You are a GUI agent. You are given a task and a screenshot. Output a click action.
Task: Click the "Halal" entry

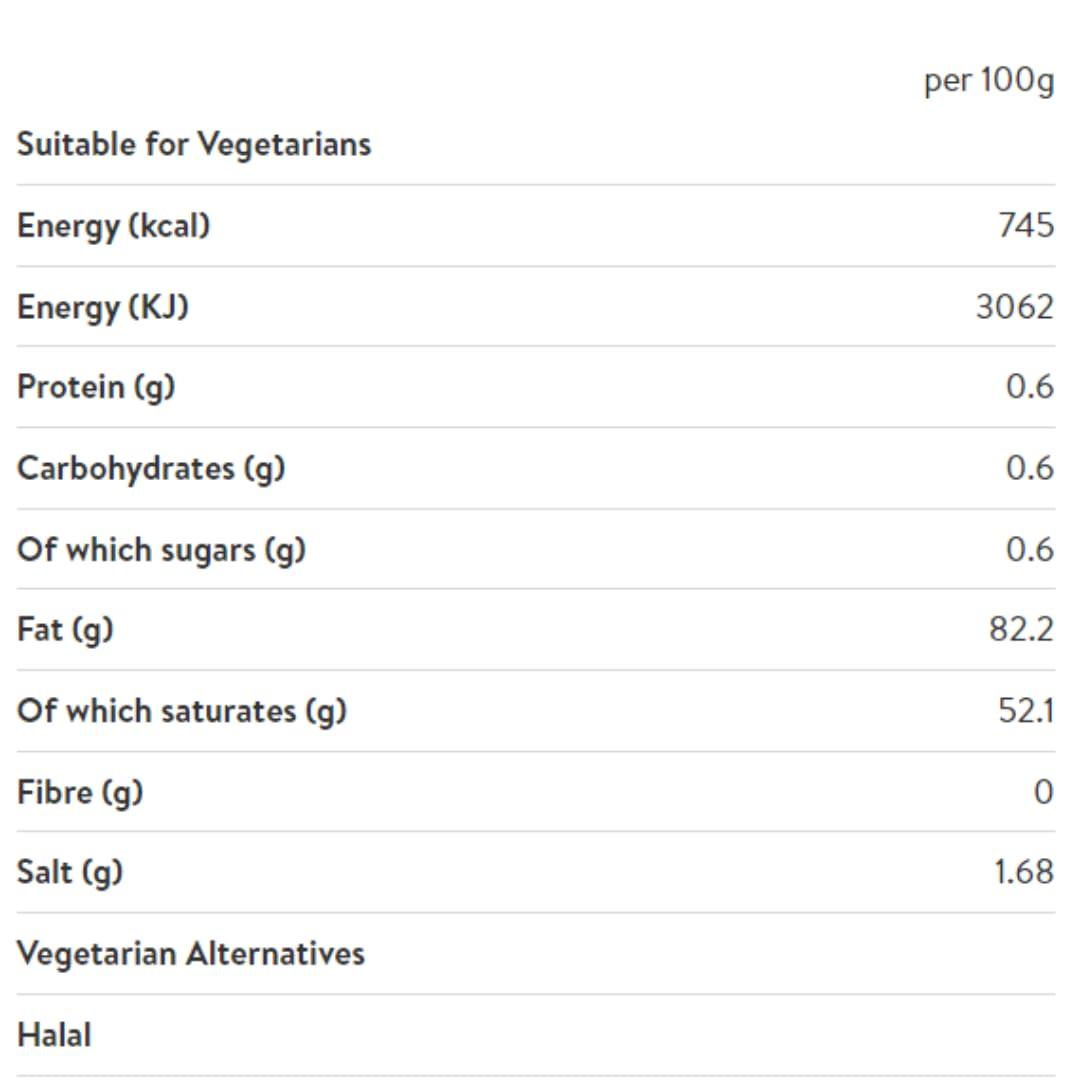coord(54,1035)
